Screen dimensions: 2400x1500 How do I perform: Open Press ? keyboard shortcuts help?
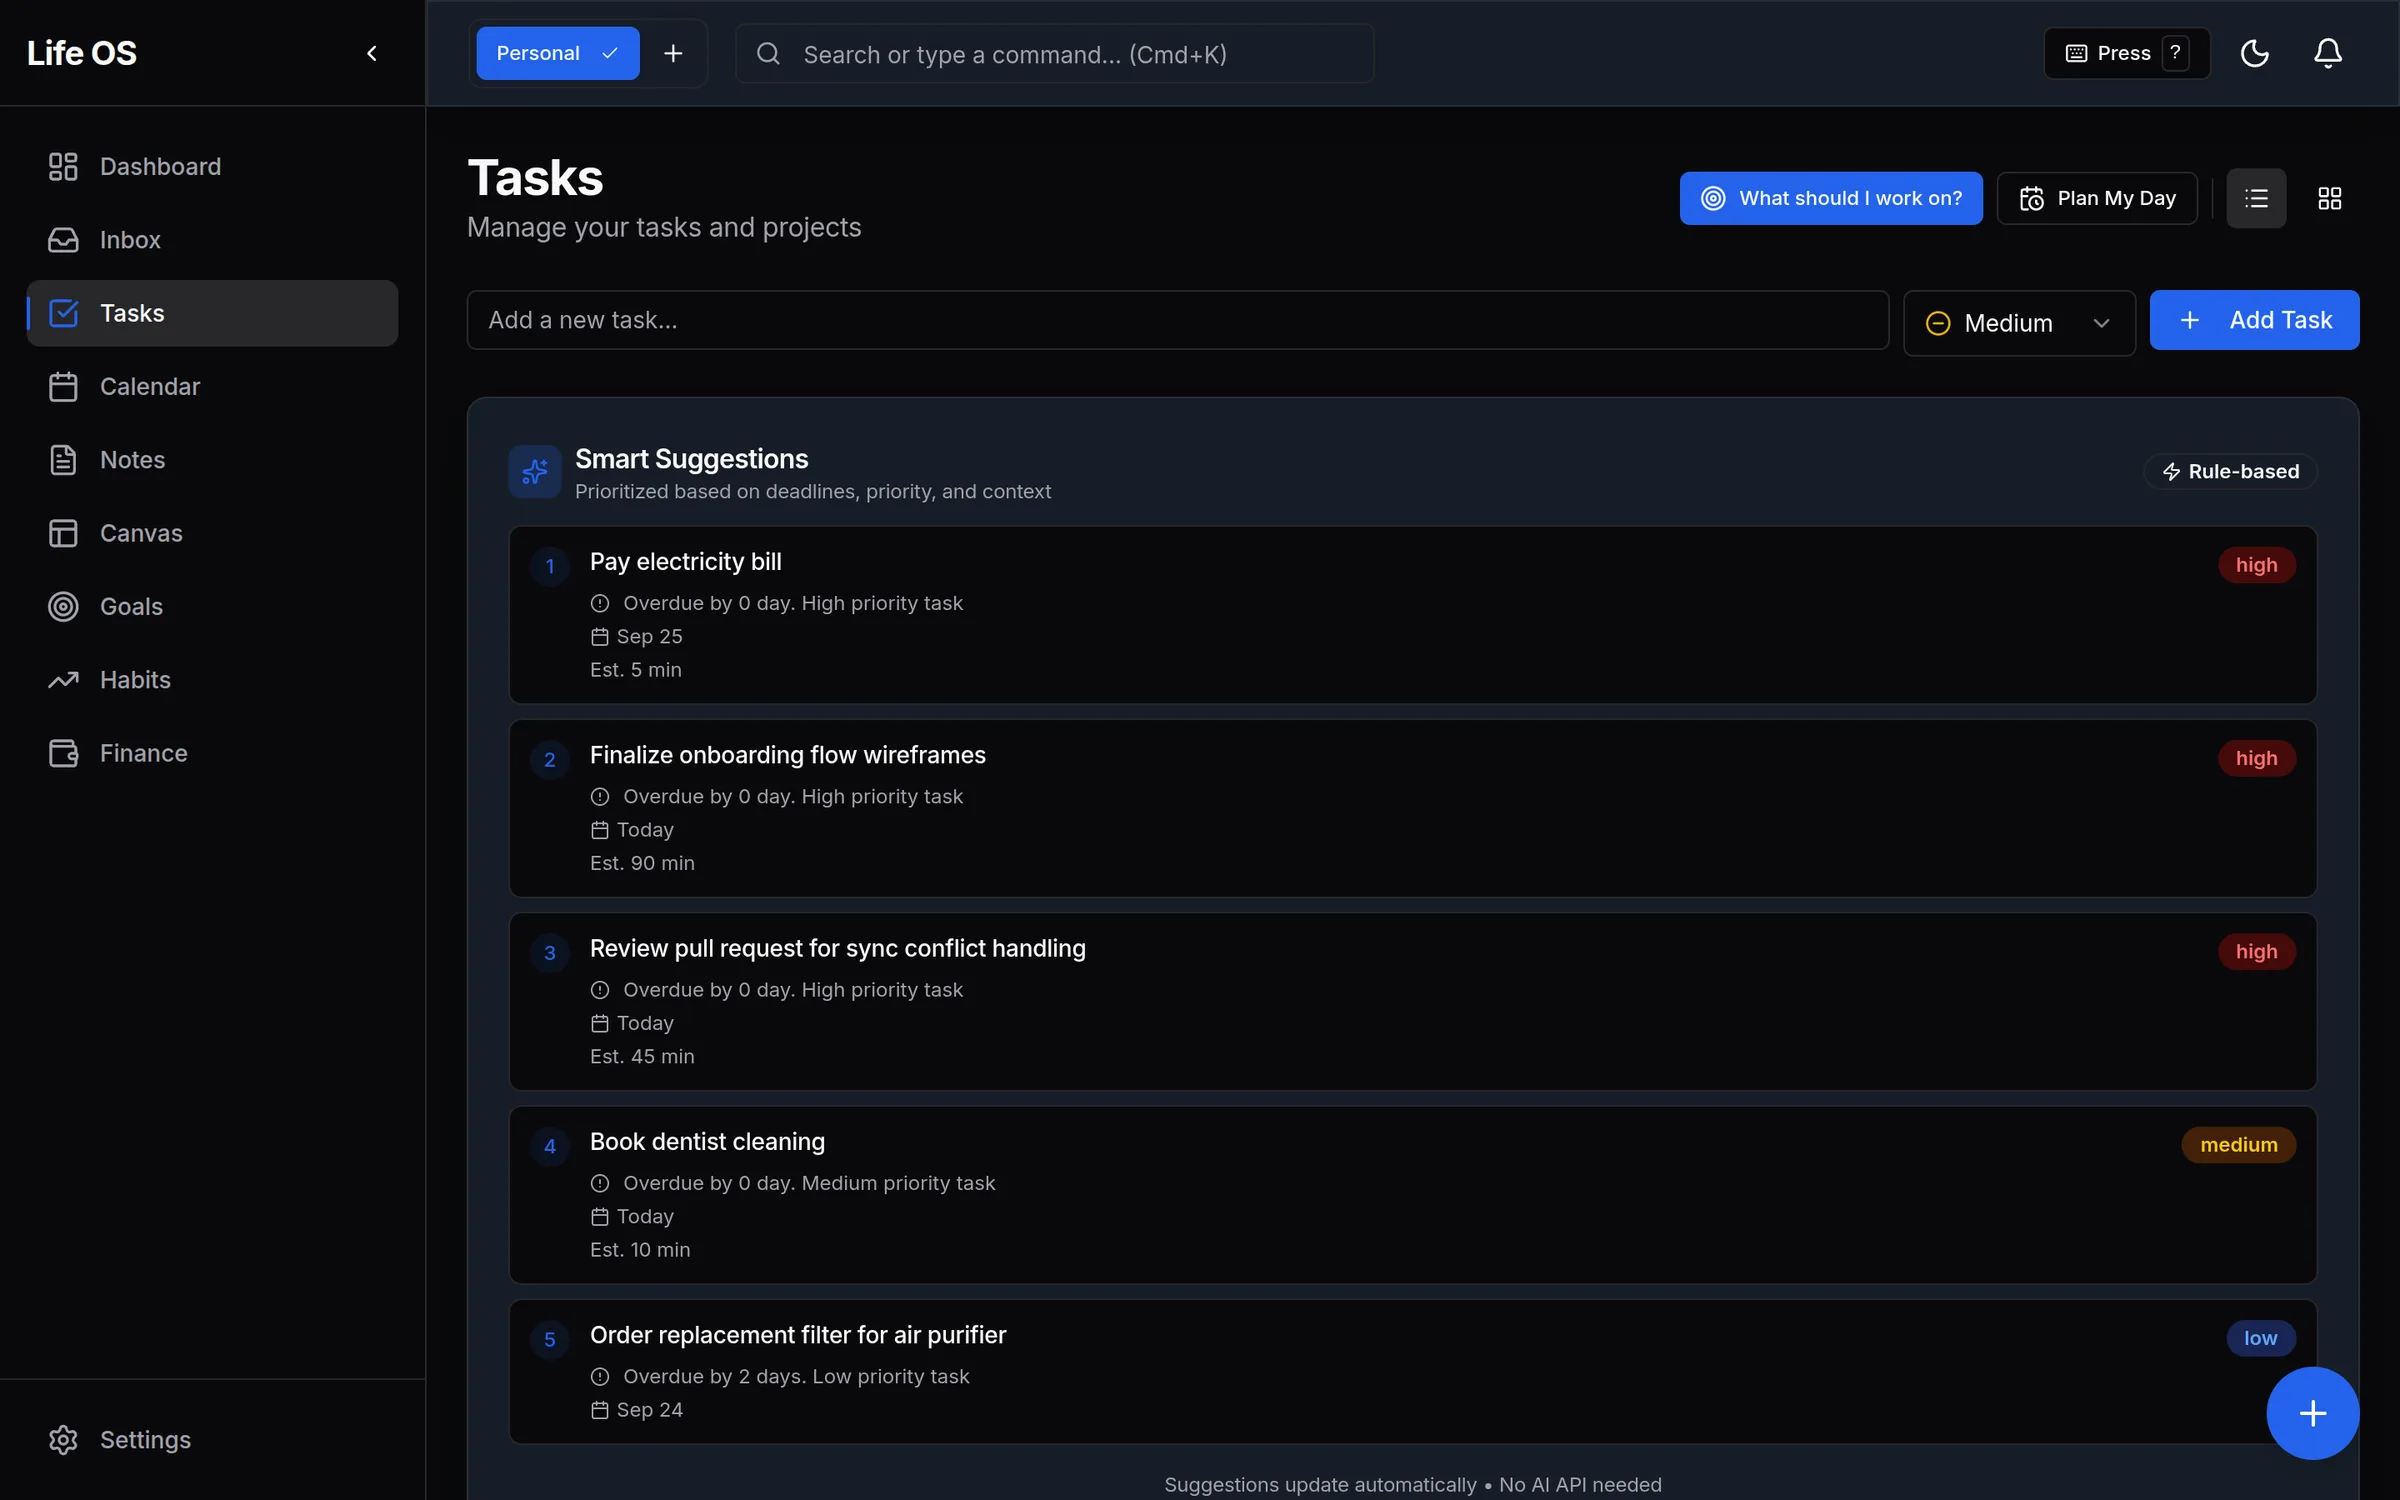click(x=2126, y=53)
